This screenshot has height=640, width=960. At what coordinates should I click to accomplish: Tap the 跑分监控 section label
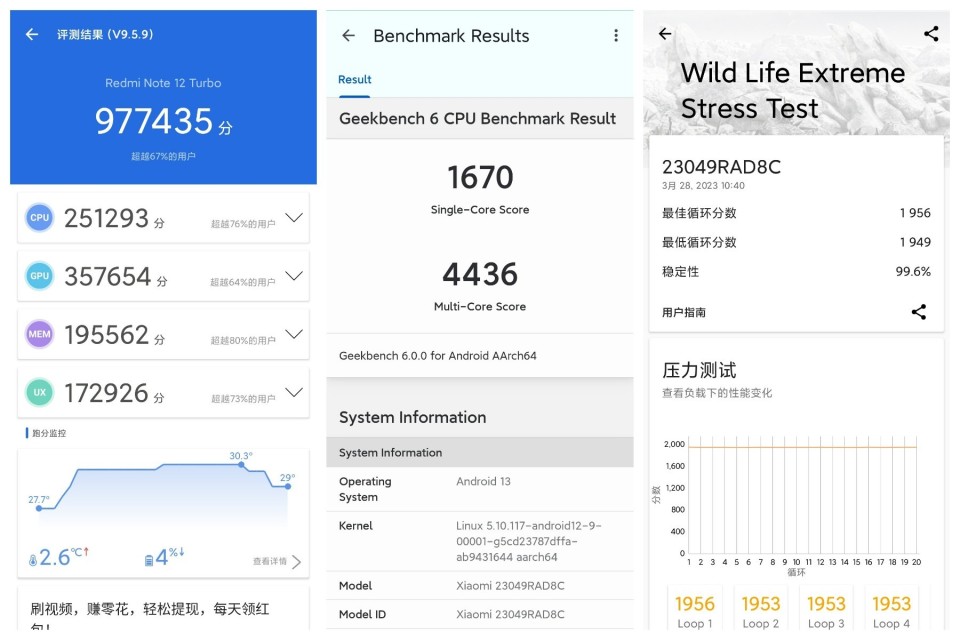point(48,433)
